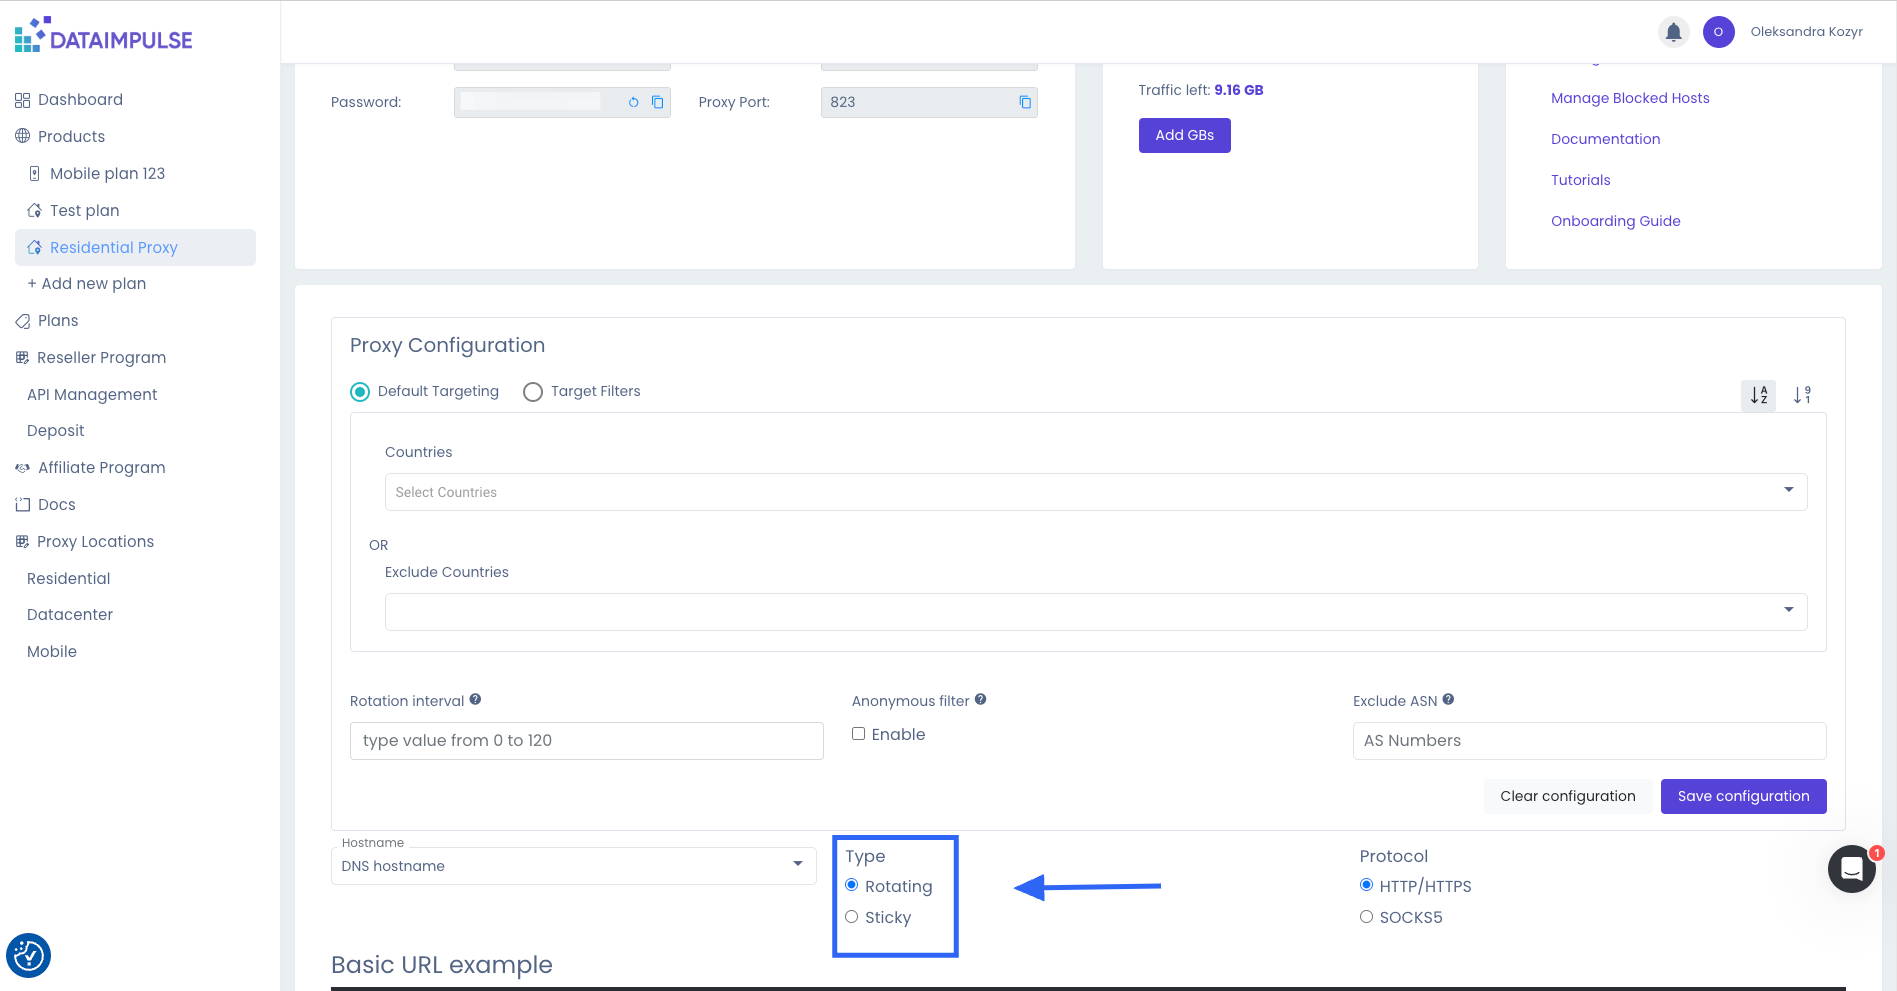1897x991 pixels.
Task: Select the Sticky type option
Action: click(852, 917)
